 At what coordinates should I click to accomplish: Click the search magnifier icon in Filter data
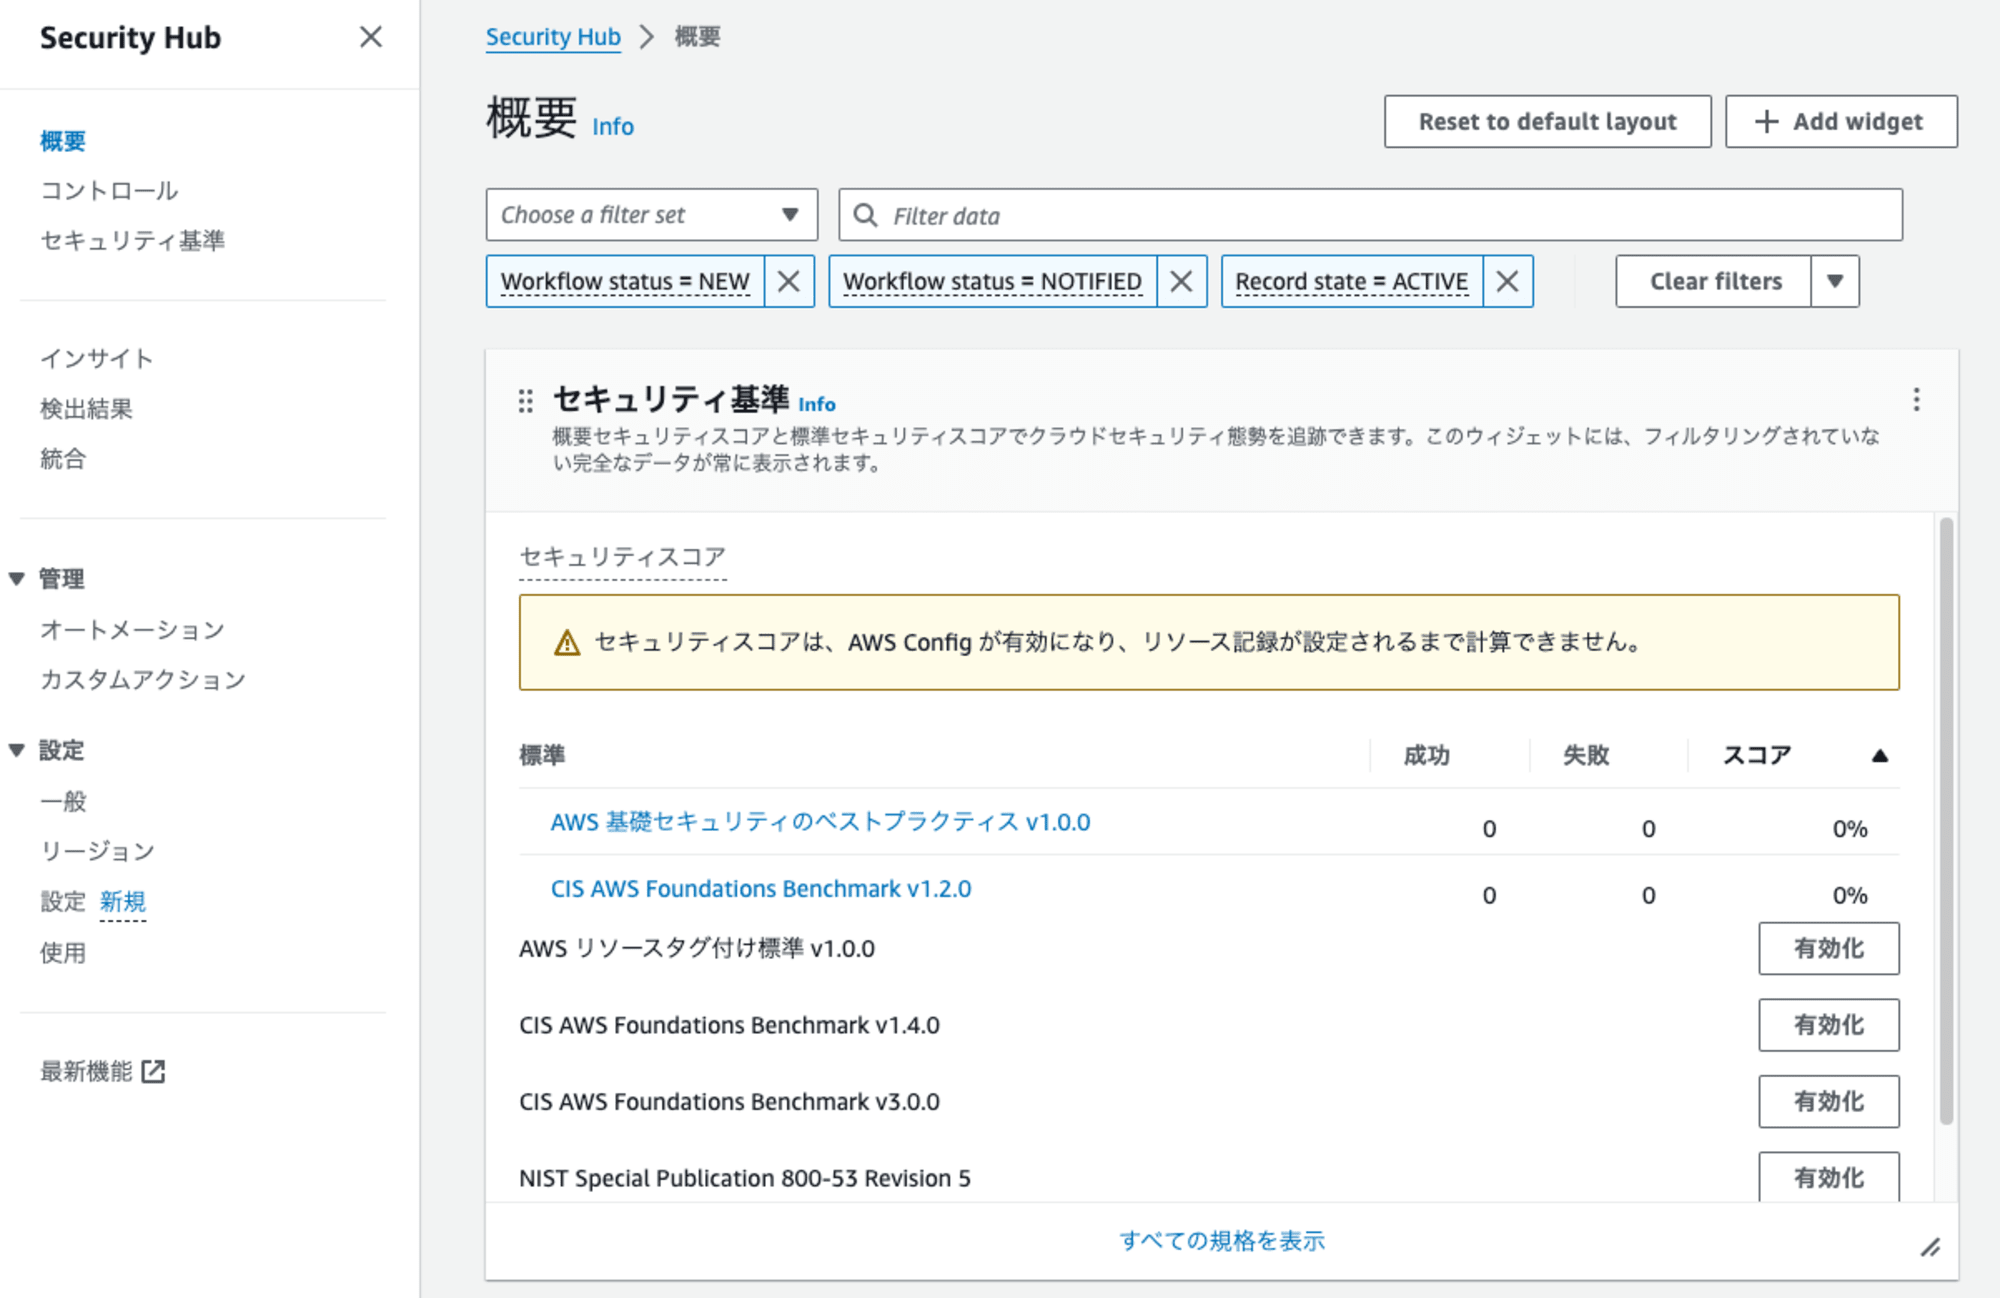(x=866, y=215)
